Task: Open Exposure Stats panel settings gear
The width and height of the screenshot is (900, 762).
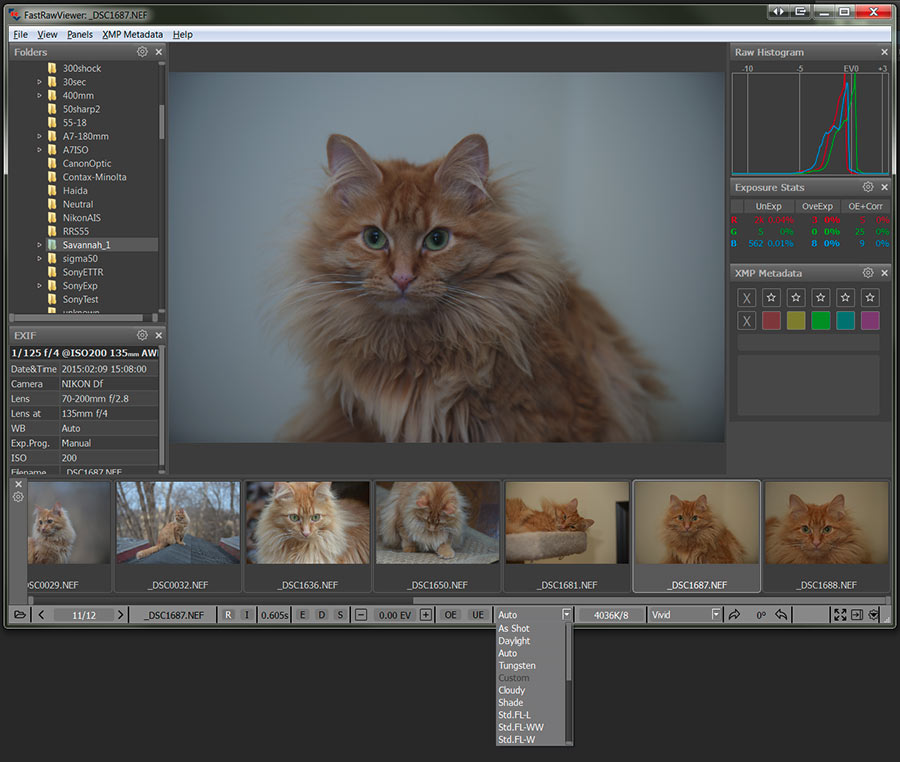Action: pos(868,187)
